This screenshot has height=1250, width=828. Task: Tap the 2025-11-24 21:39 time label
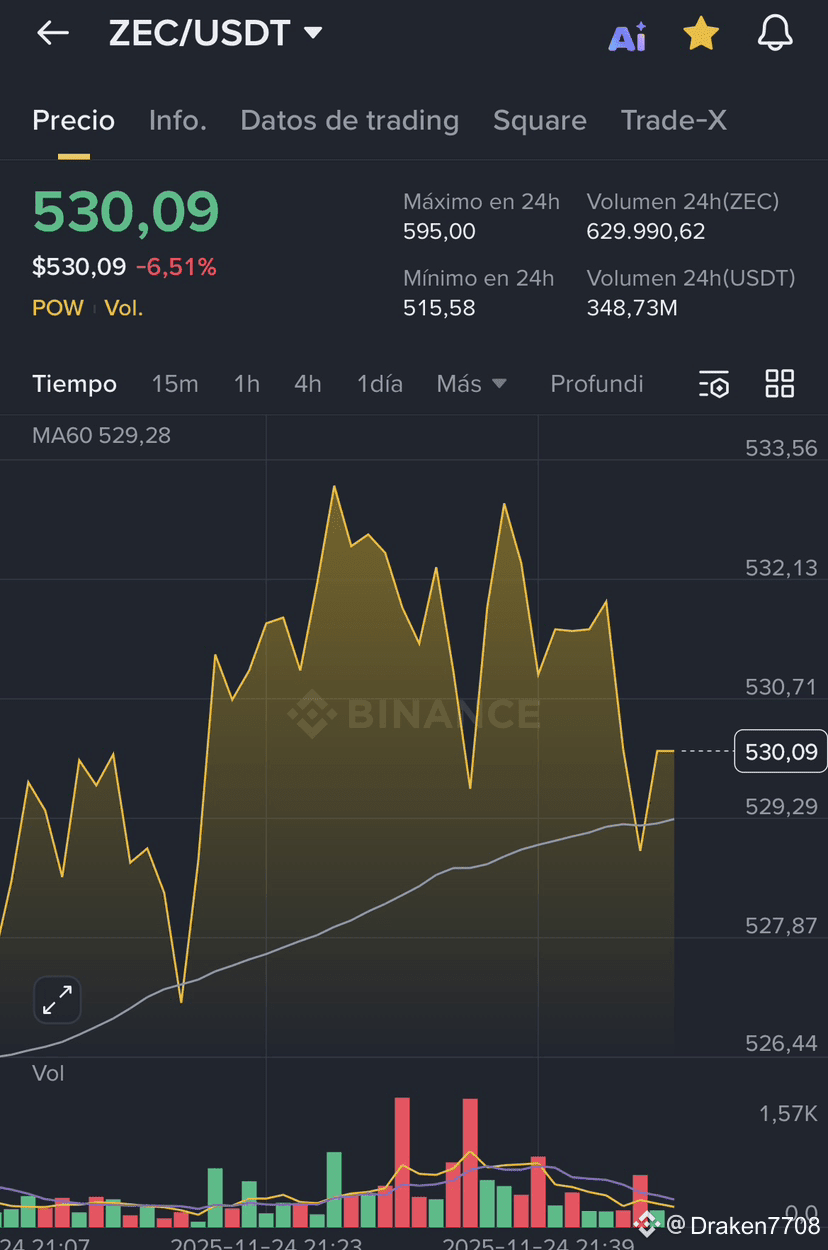538,1243
